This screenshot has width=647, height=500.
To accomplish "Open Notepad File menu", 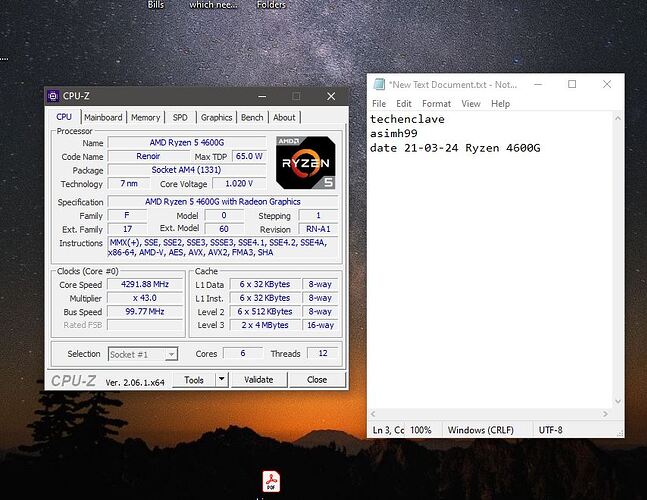I will coord(379,104).
